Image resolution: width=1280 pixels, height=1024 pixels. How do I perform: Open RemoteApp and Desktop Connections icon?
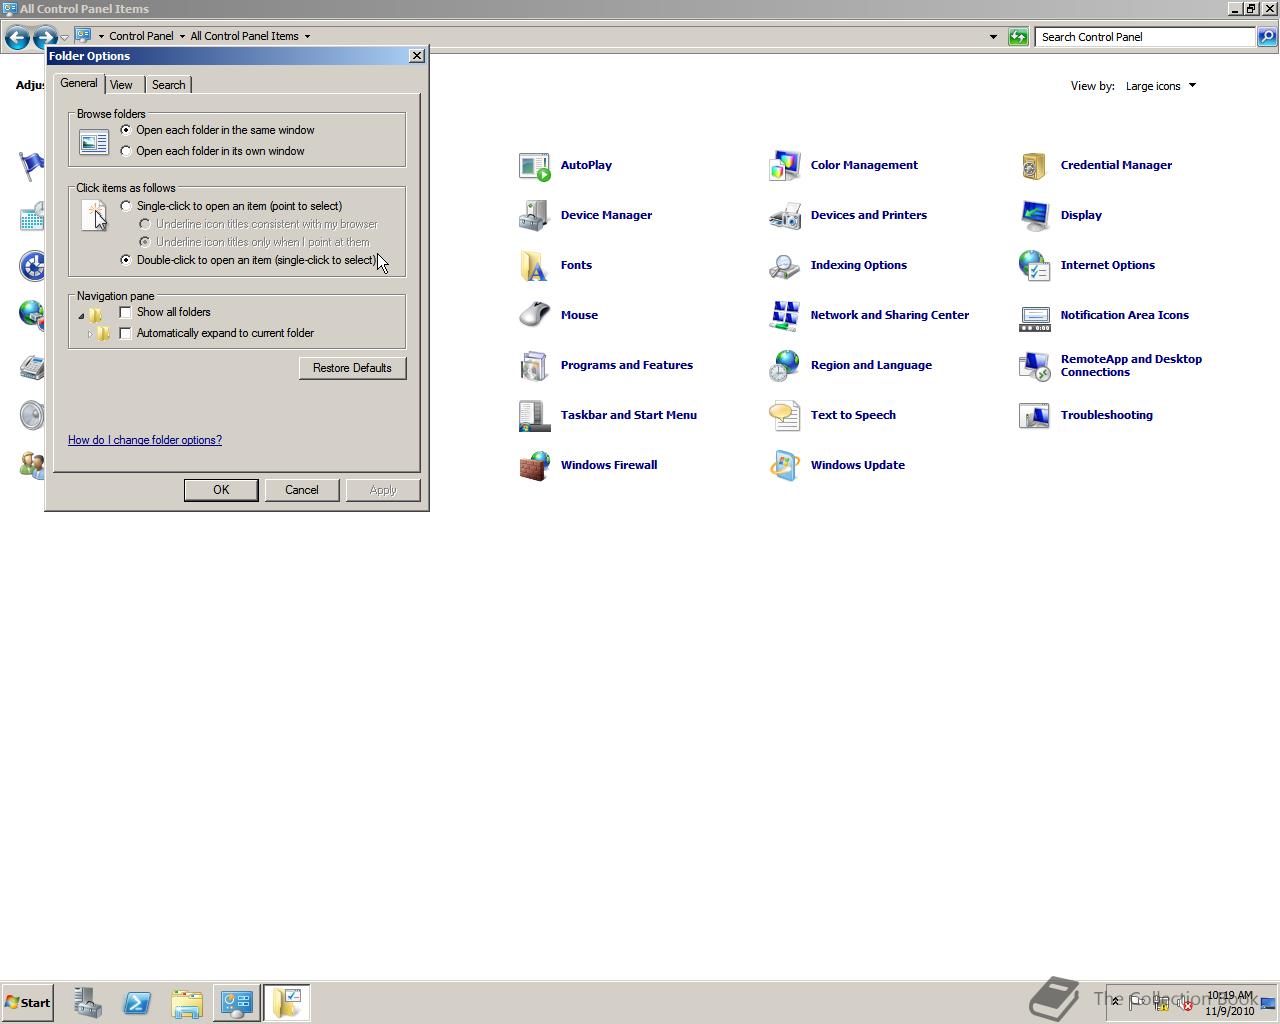(x=1035, y=366)
